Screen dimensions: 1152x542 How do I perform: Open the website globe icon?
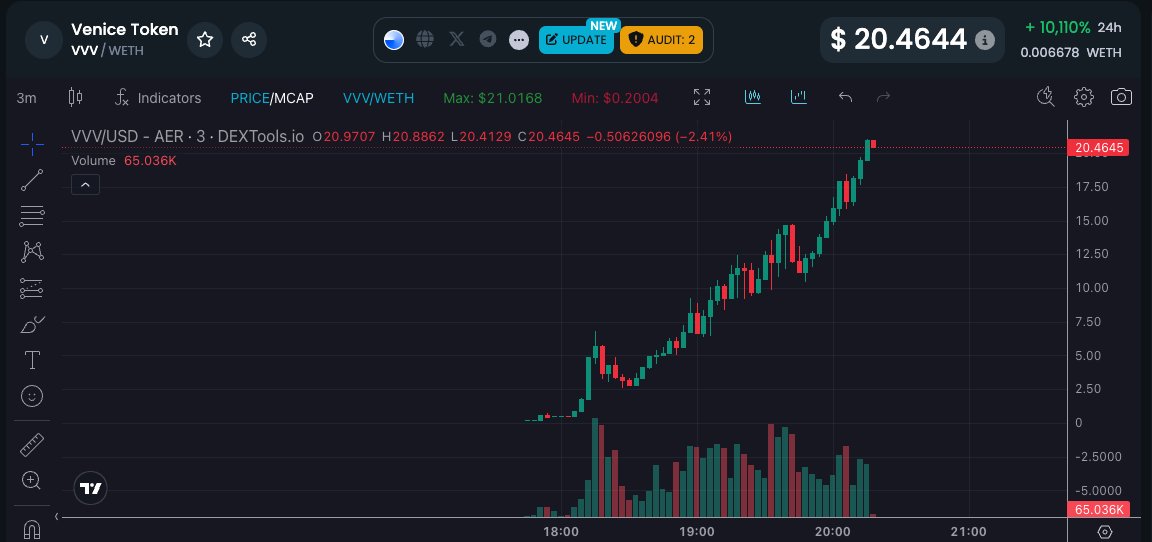pyautogui.click(x=425, y=40)
